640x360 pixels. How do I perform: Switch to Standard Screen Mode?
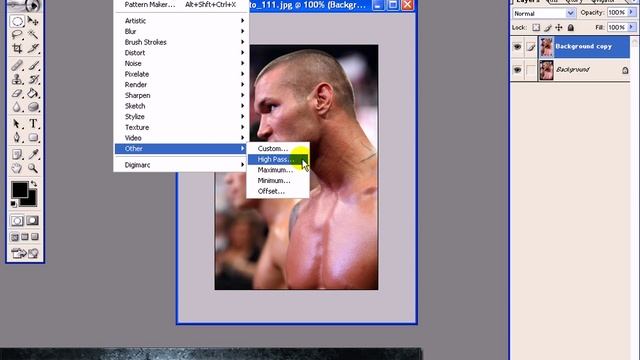[x=15, y=237]
